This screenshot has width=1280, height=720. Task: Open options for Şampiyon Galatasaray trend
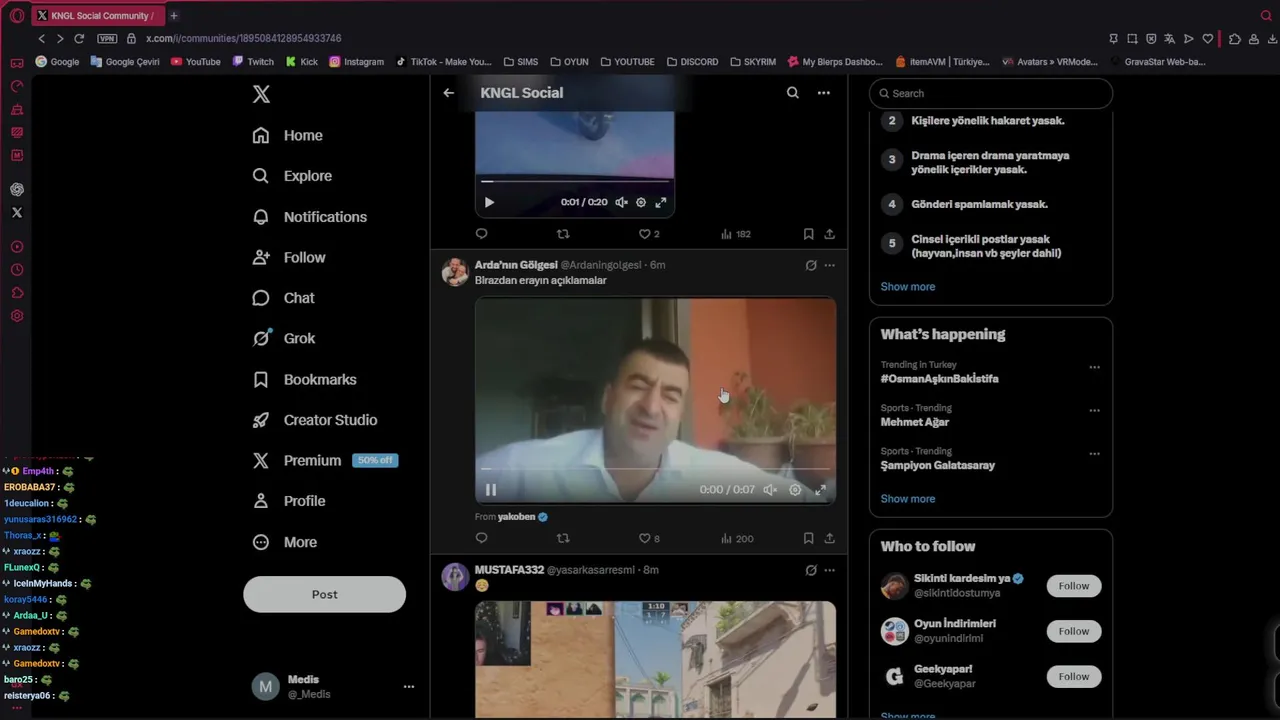[1094, 453]
